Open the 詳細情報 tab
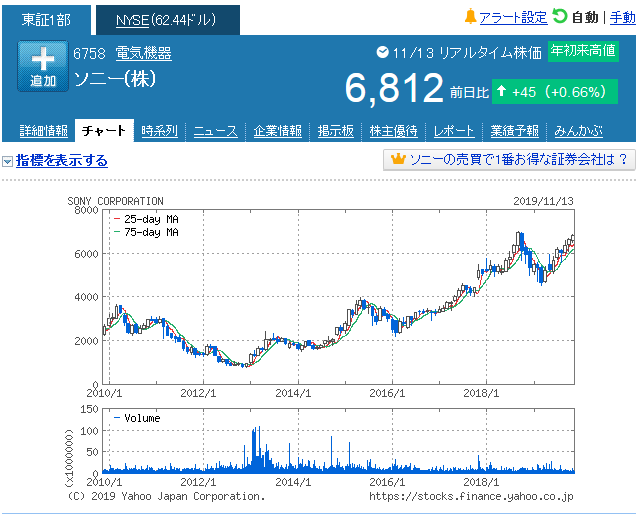The width and height of the screenshot is (639, 514). click(x=44, y=131)
